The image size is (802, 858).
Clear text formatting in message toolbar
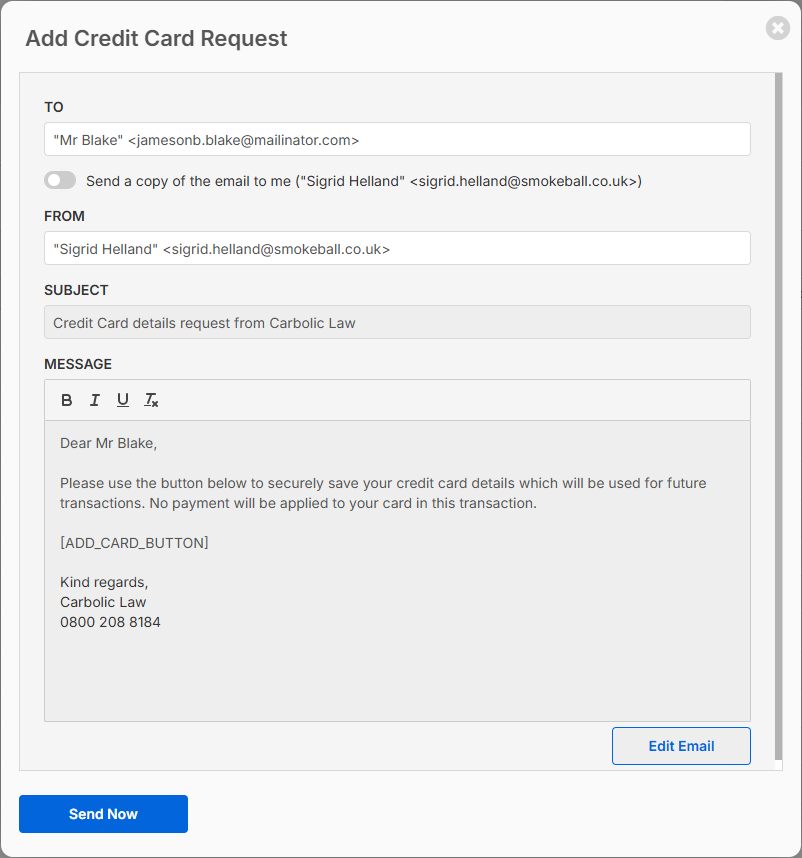point(151,400)
